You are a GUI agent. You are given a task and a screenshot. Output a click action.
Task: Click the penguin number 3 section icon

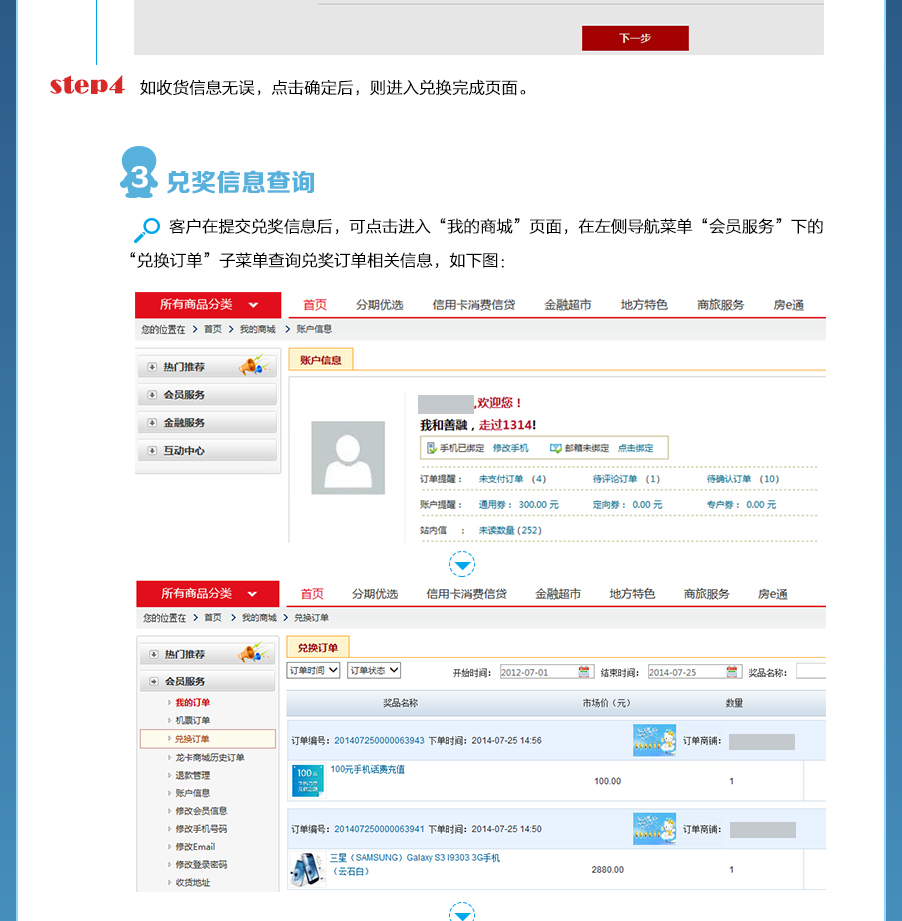tap(139, 174)
